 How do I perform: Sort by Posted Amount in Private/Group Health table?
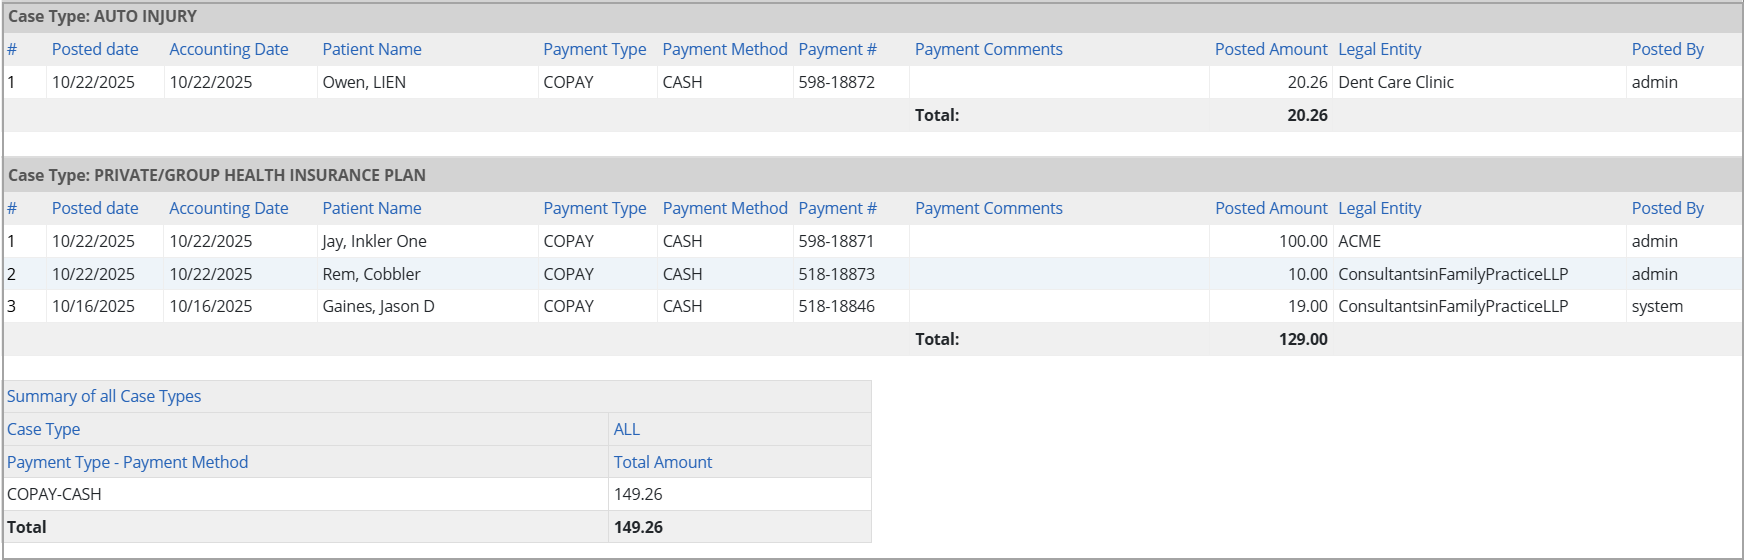coord(1270,208)
